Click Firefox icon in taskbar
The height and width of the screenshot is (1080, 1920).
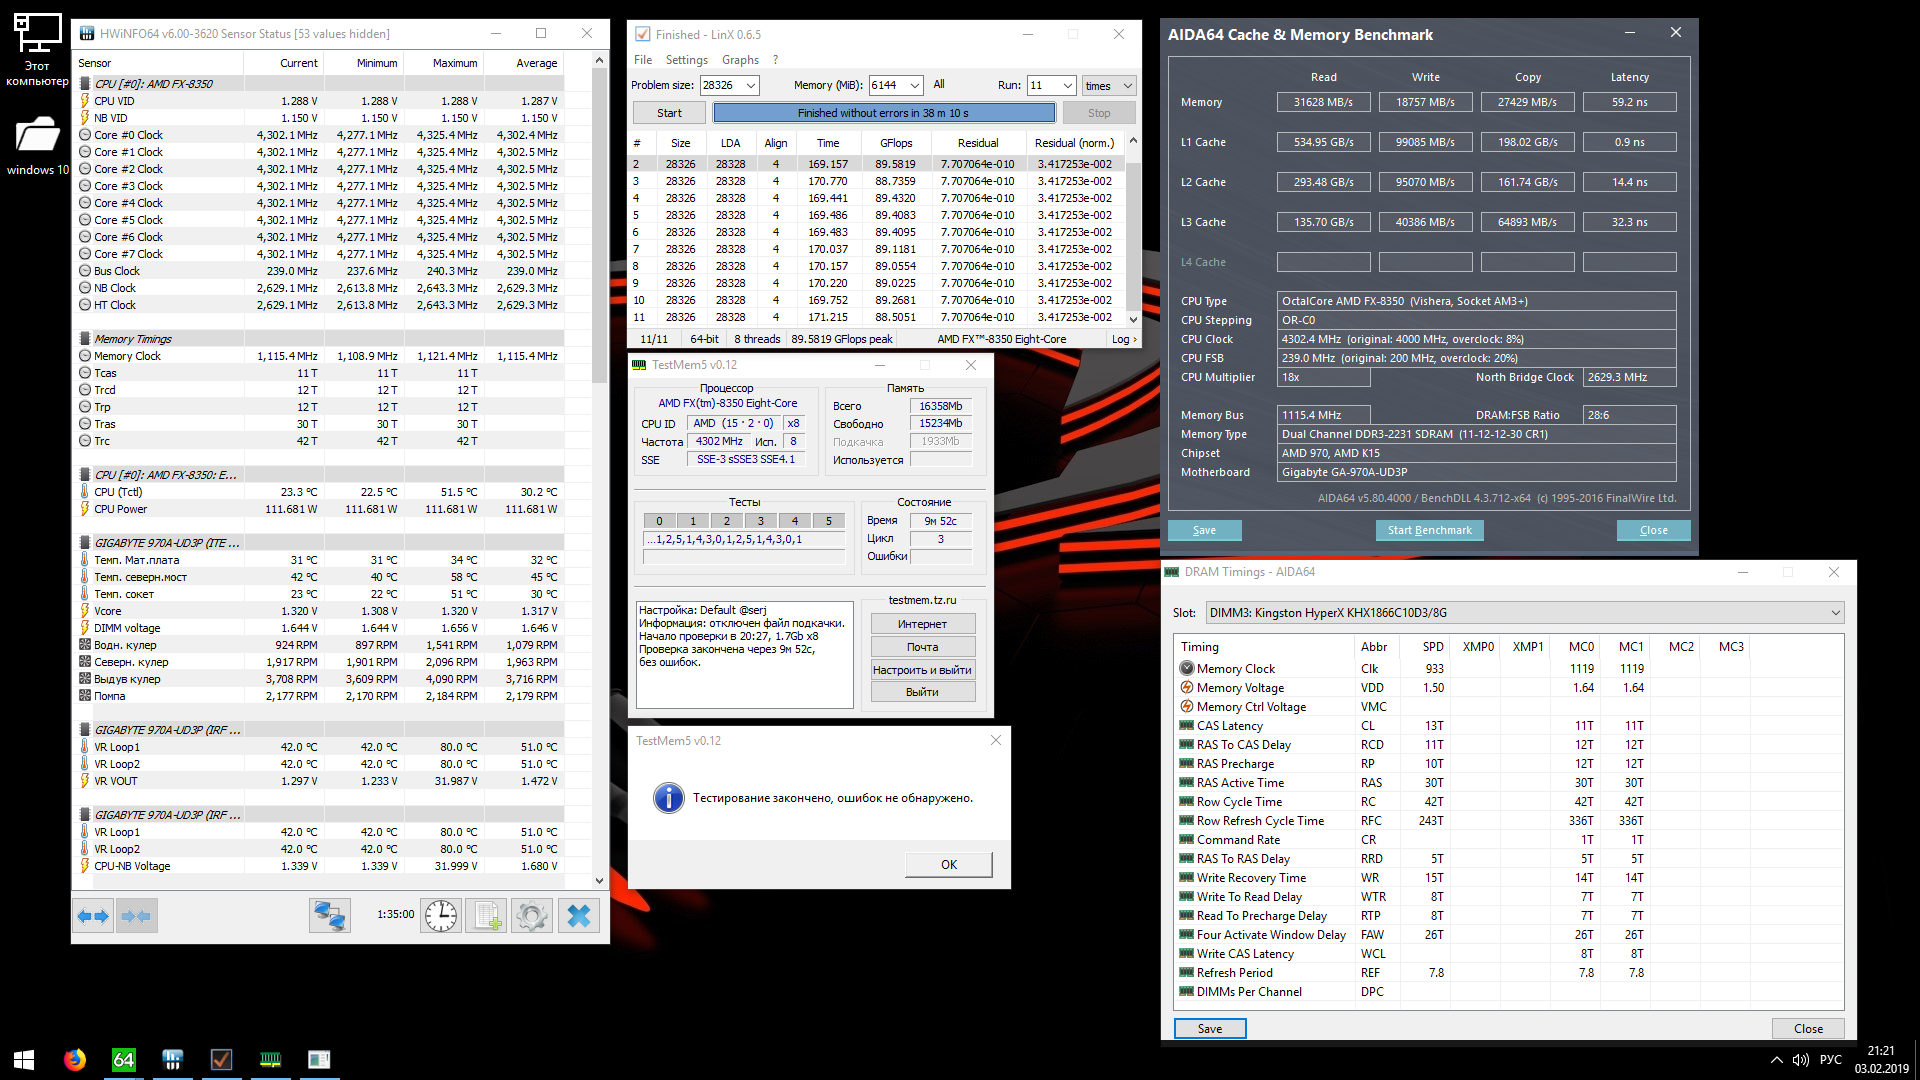pyautogui.click(x=75, y=1060)
